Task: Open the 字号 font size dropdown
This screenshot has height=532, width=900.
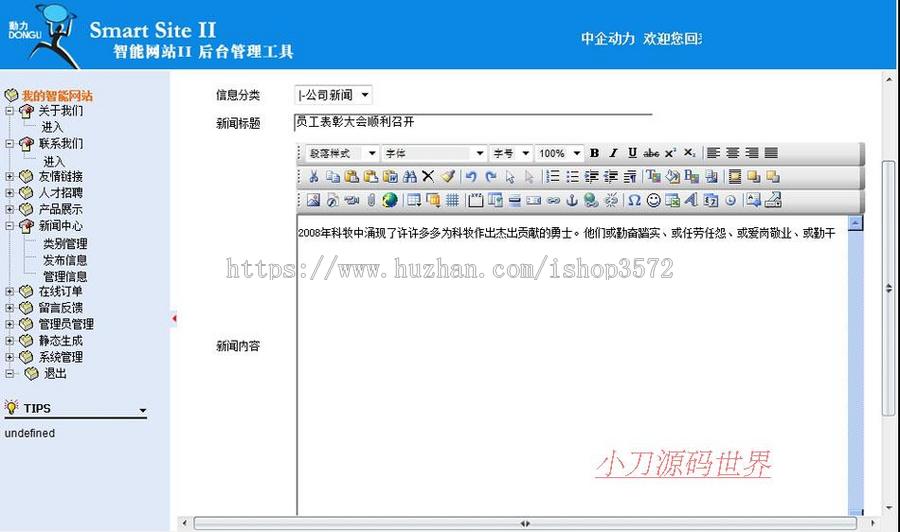Action: tap(511, 153)
